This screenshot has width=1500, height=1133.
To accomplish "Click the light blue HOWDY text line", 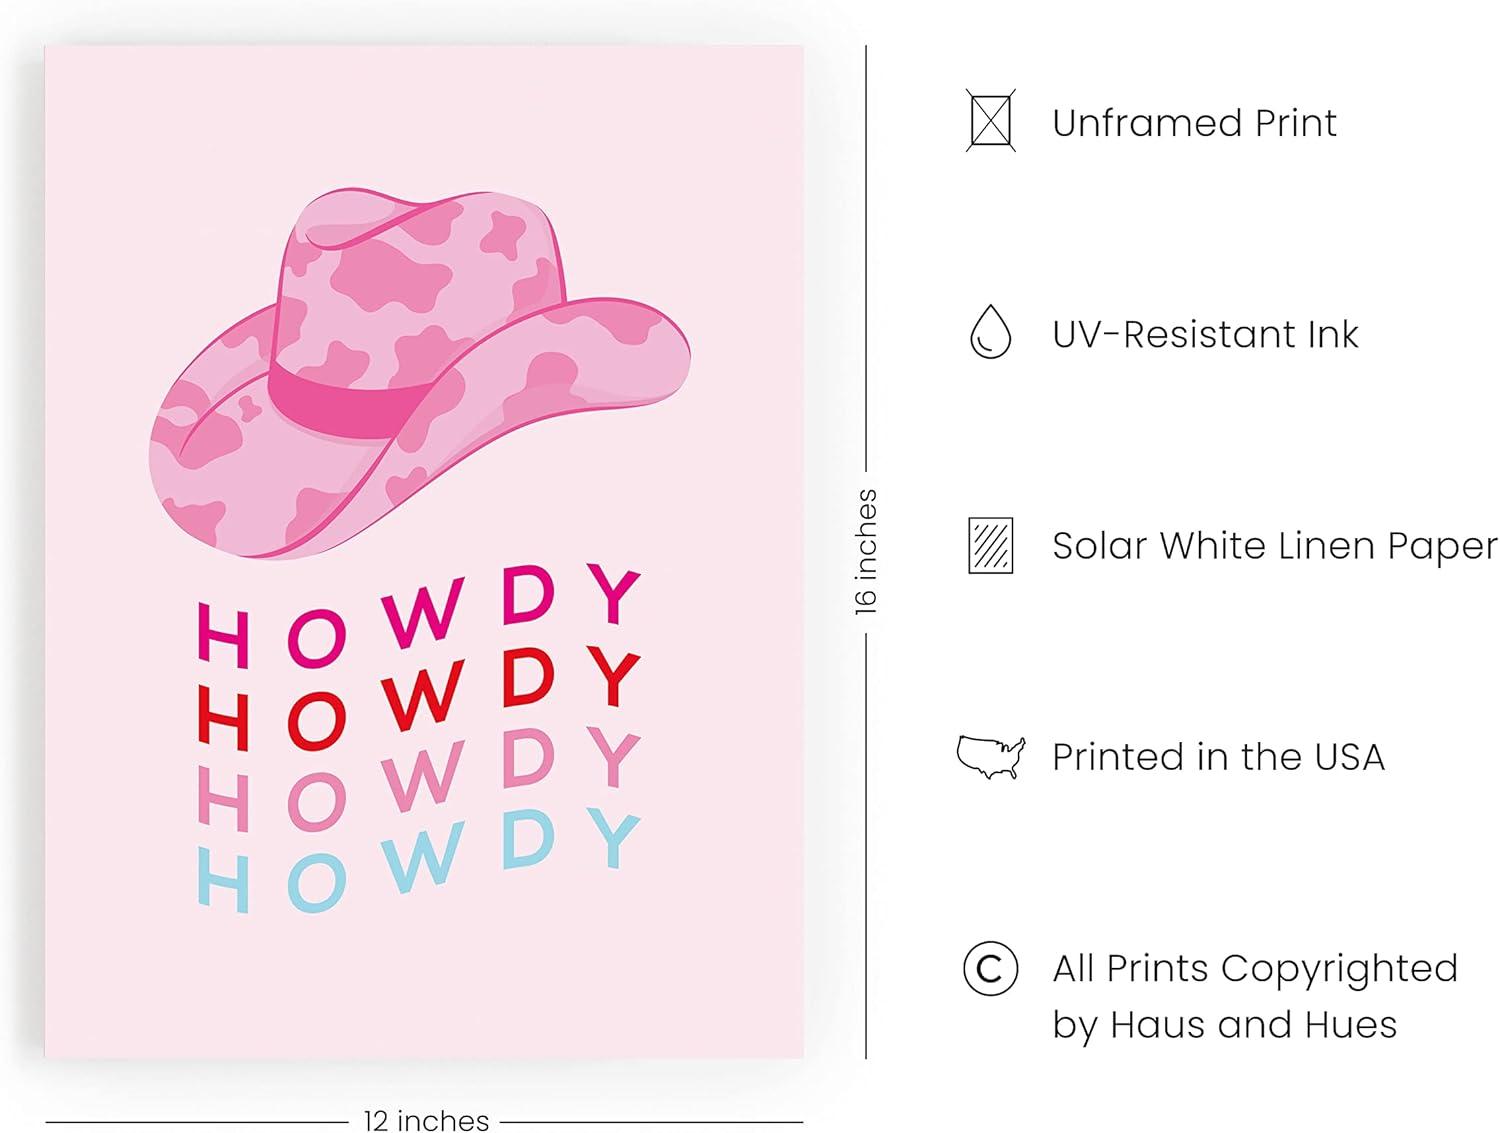I will click(418, 862).
